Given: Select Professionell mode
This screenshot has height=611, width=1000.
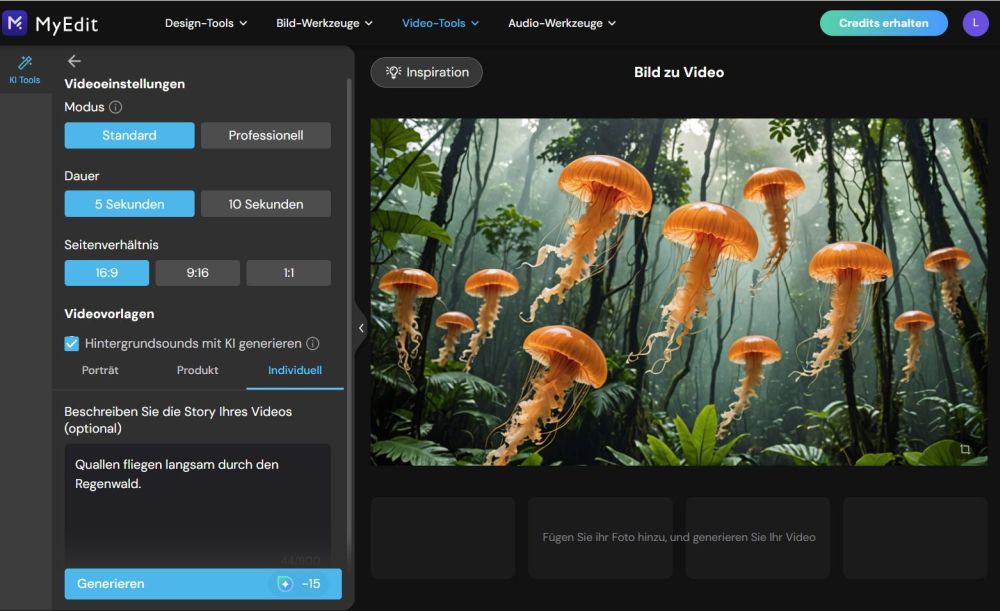Looking at the screenshot, I should (266, 135).
